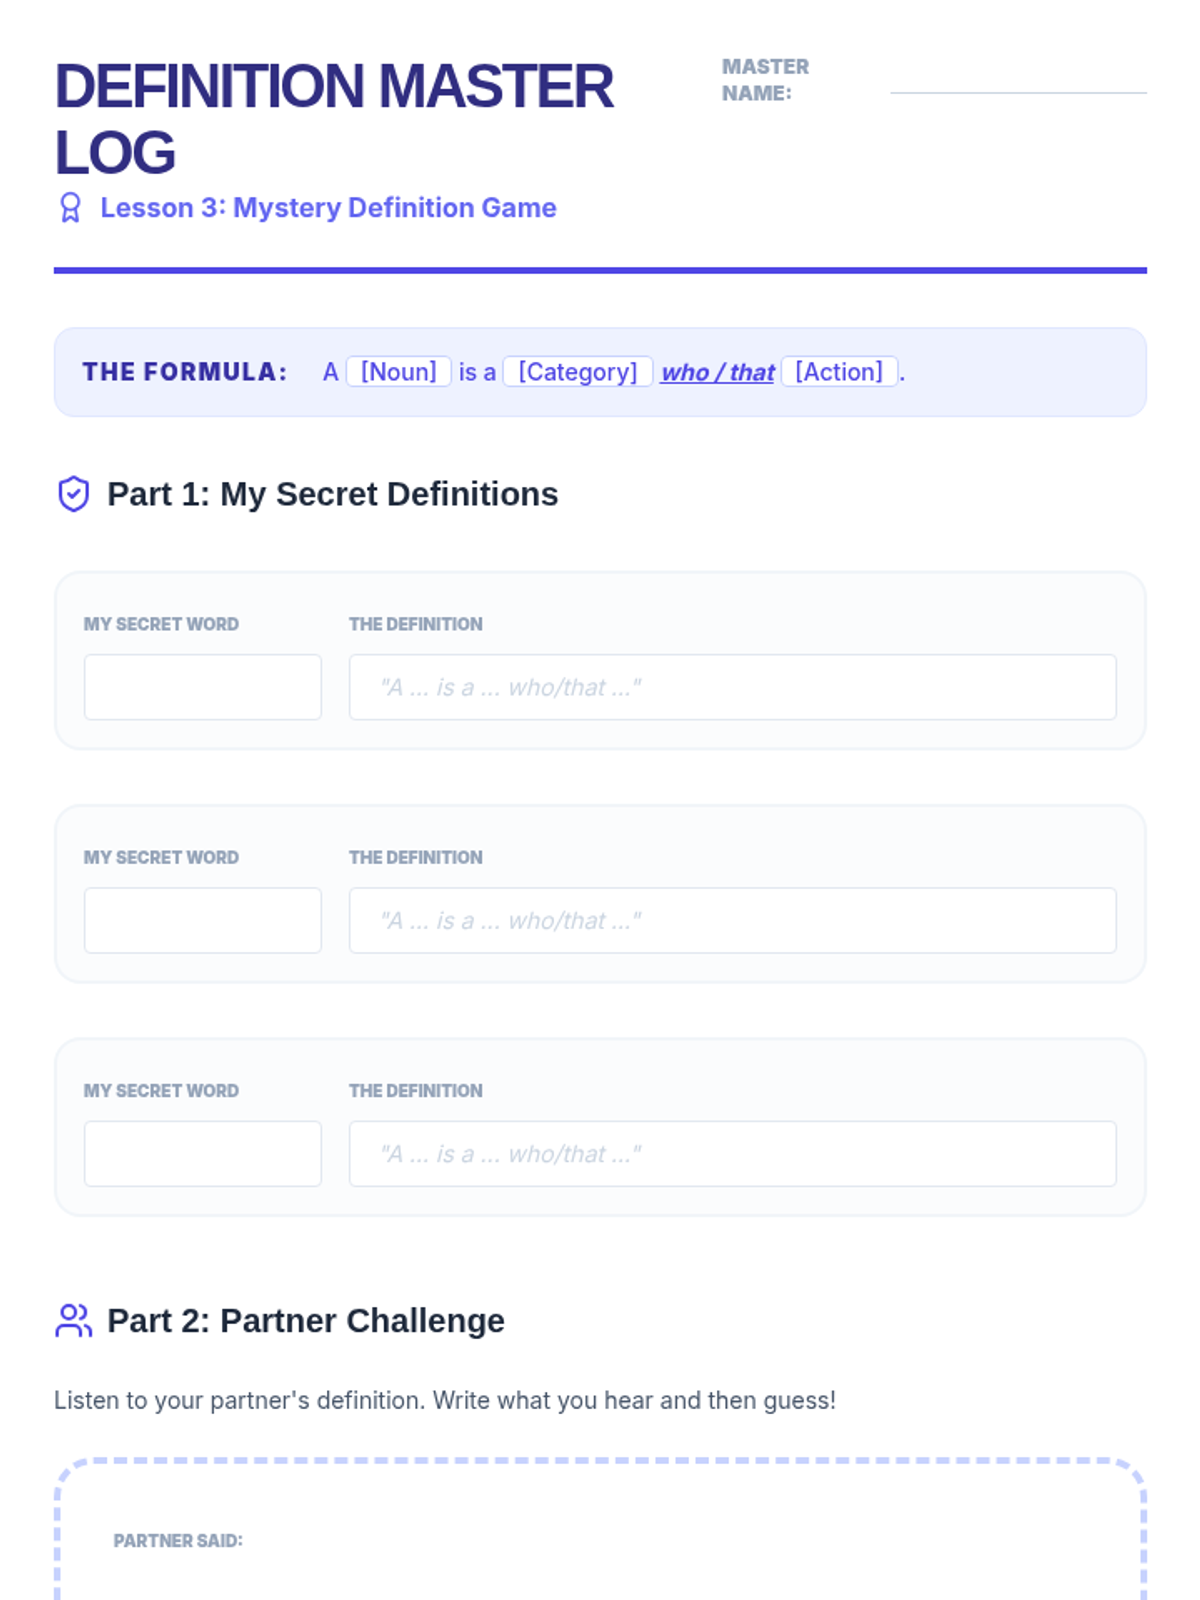Select the second definition text field
The height and width of the screenshot is (1600, 1200).
pos(732,920)
